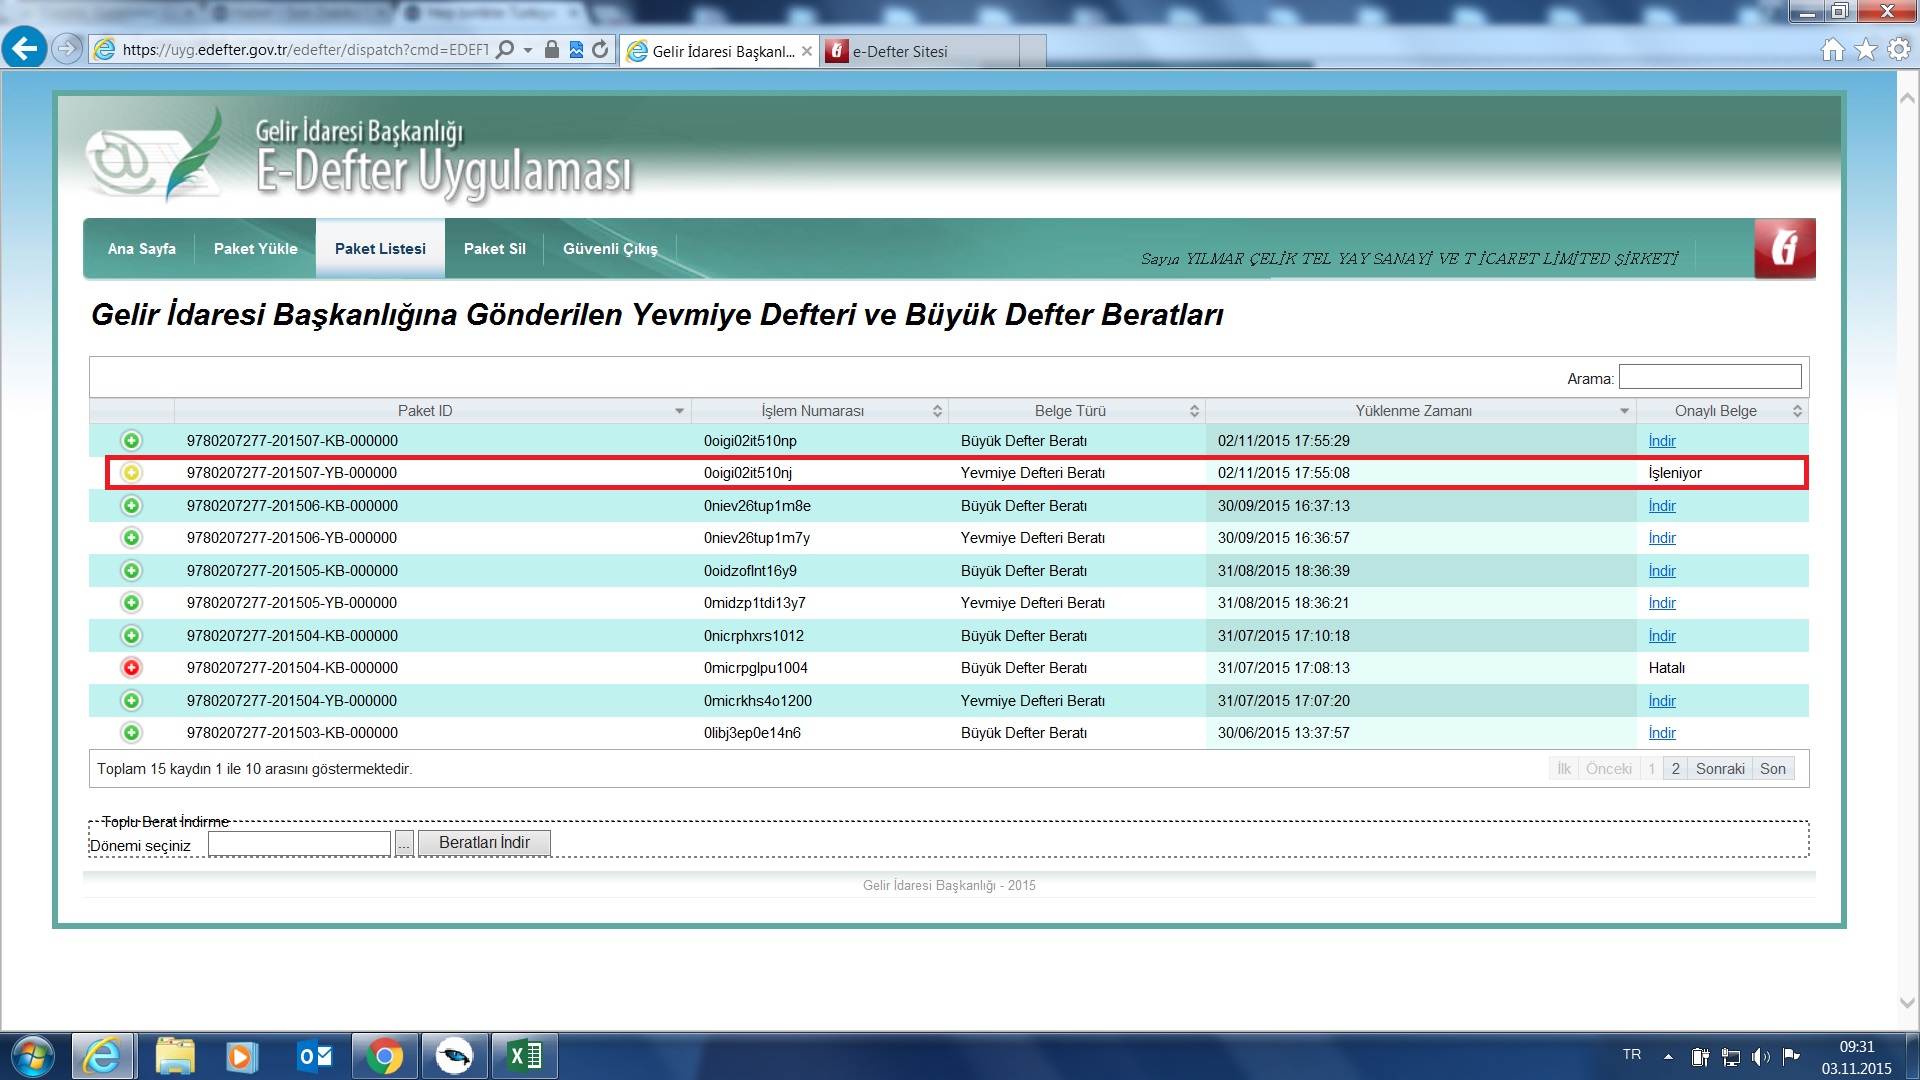Click the yellow status icon in the İşleniyor row
1920x1080 pixels.
(131, 473)
